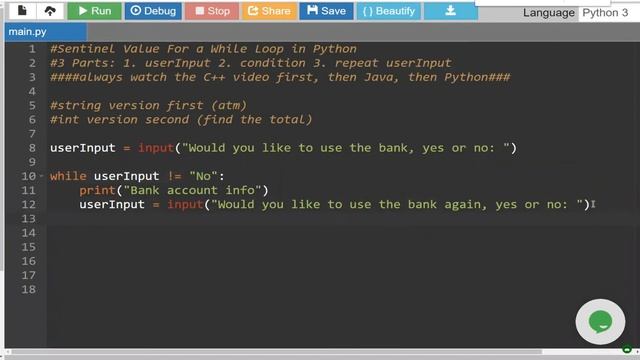The width and height of the screenshot is (640, 360).
Task: Click the "while" keyword on line 10
Action: pyautogui.click(x=68, y=176)
